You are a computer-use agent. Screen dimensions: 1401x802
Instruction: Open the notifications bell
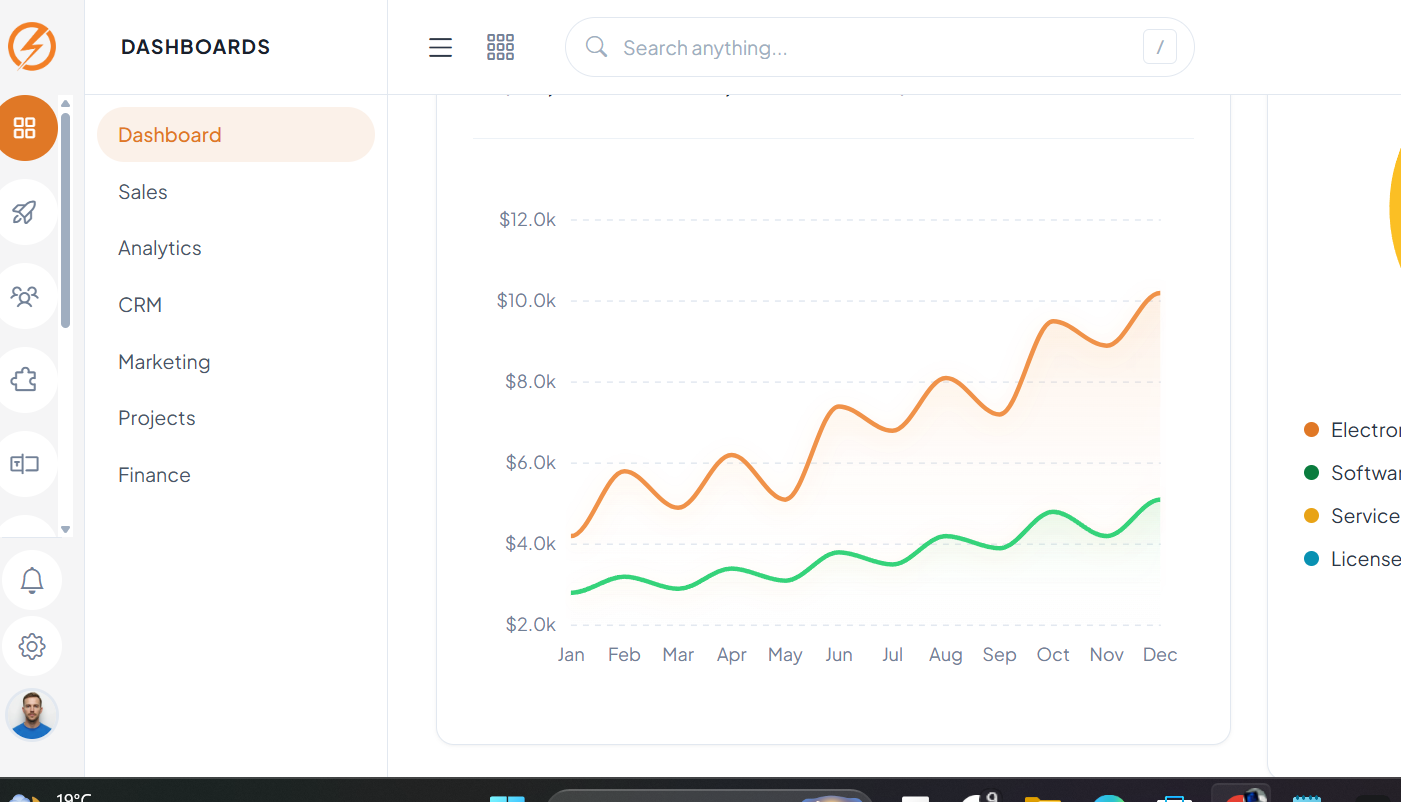32,580
